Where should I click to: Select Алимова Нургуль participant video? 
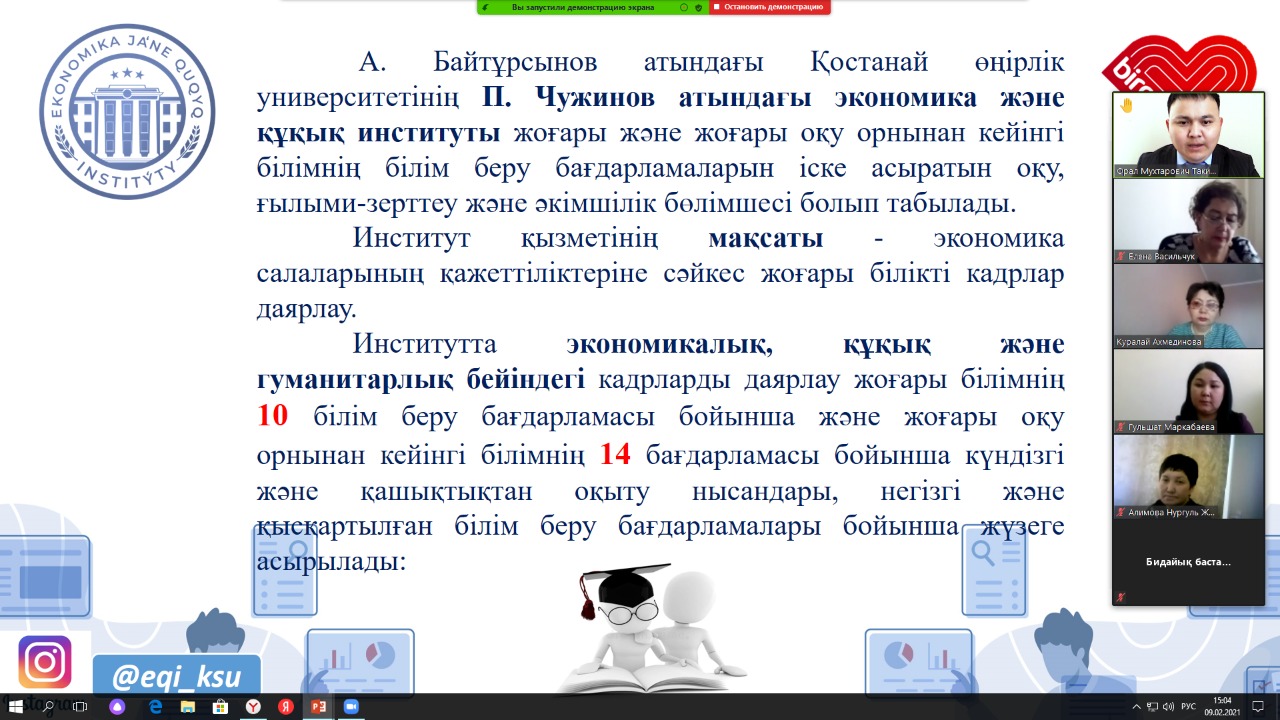click(x=1188, y=476)
